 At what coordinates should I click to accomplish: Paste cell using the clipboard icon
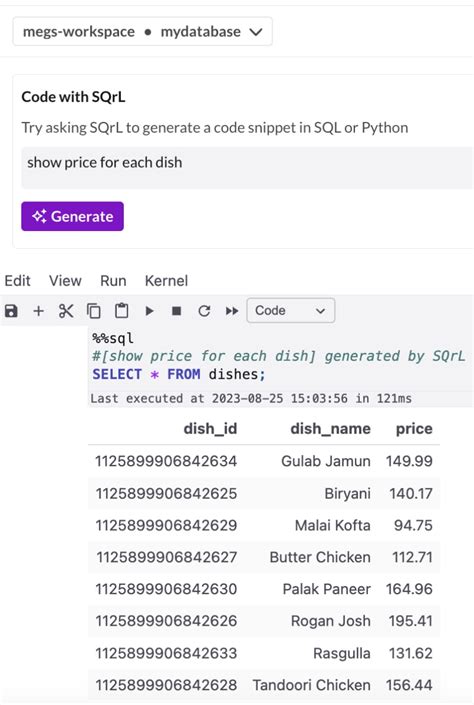tap(121, 311)
